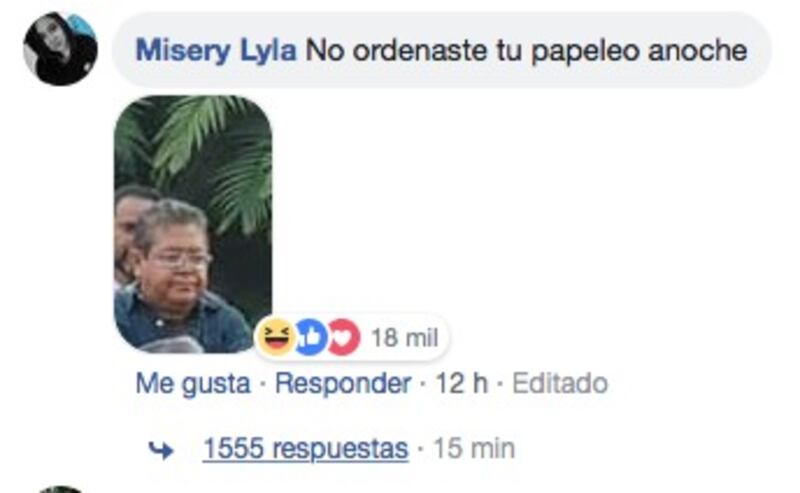View edit history via "Editado"
Image resolution: width=800 pixels, height=493 pixels.
click(x=560, y=383)
